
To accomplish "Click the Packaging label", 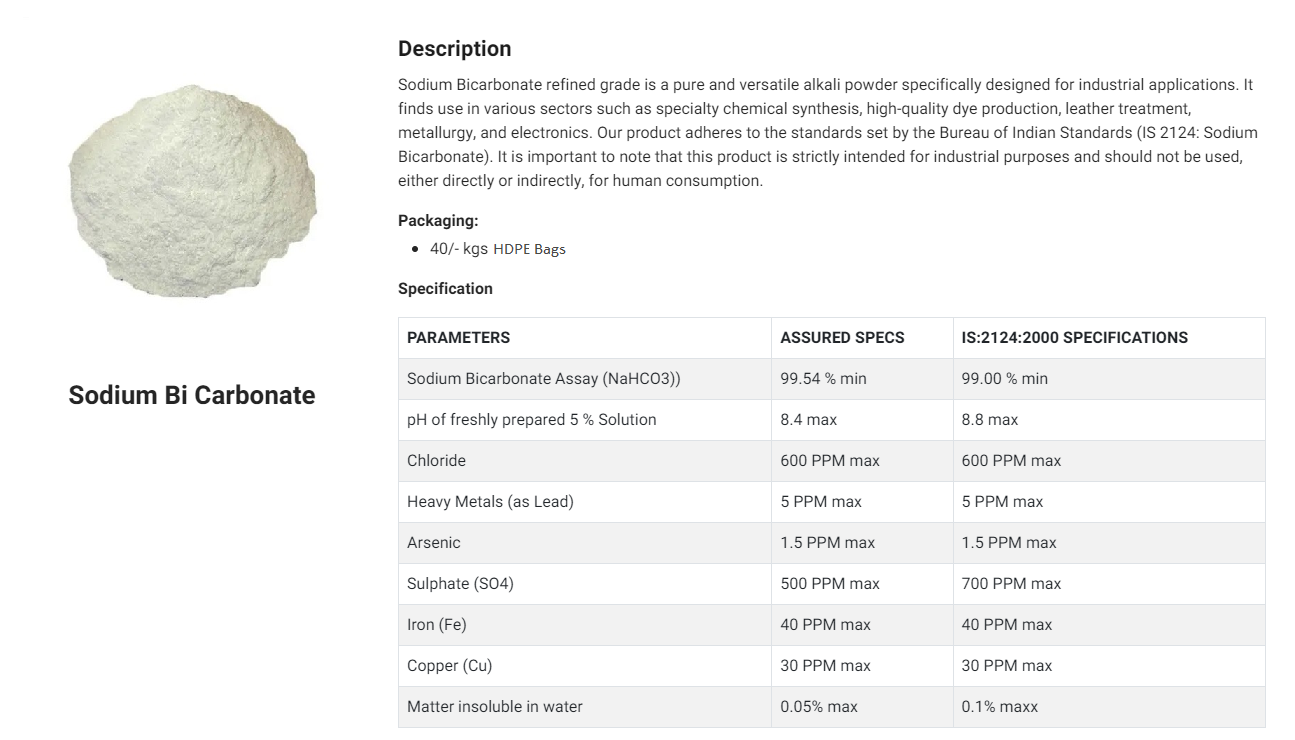I will click(x=438, y=221).
